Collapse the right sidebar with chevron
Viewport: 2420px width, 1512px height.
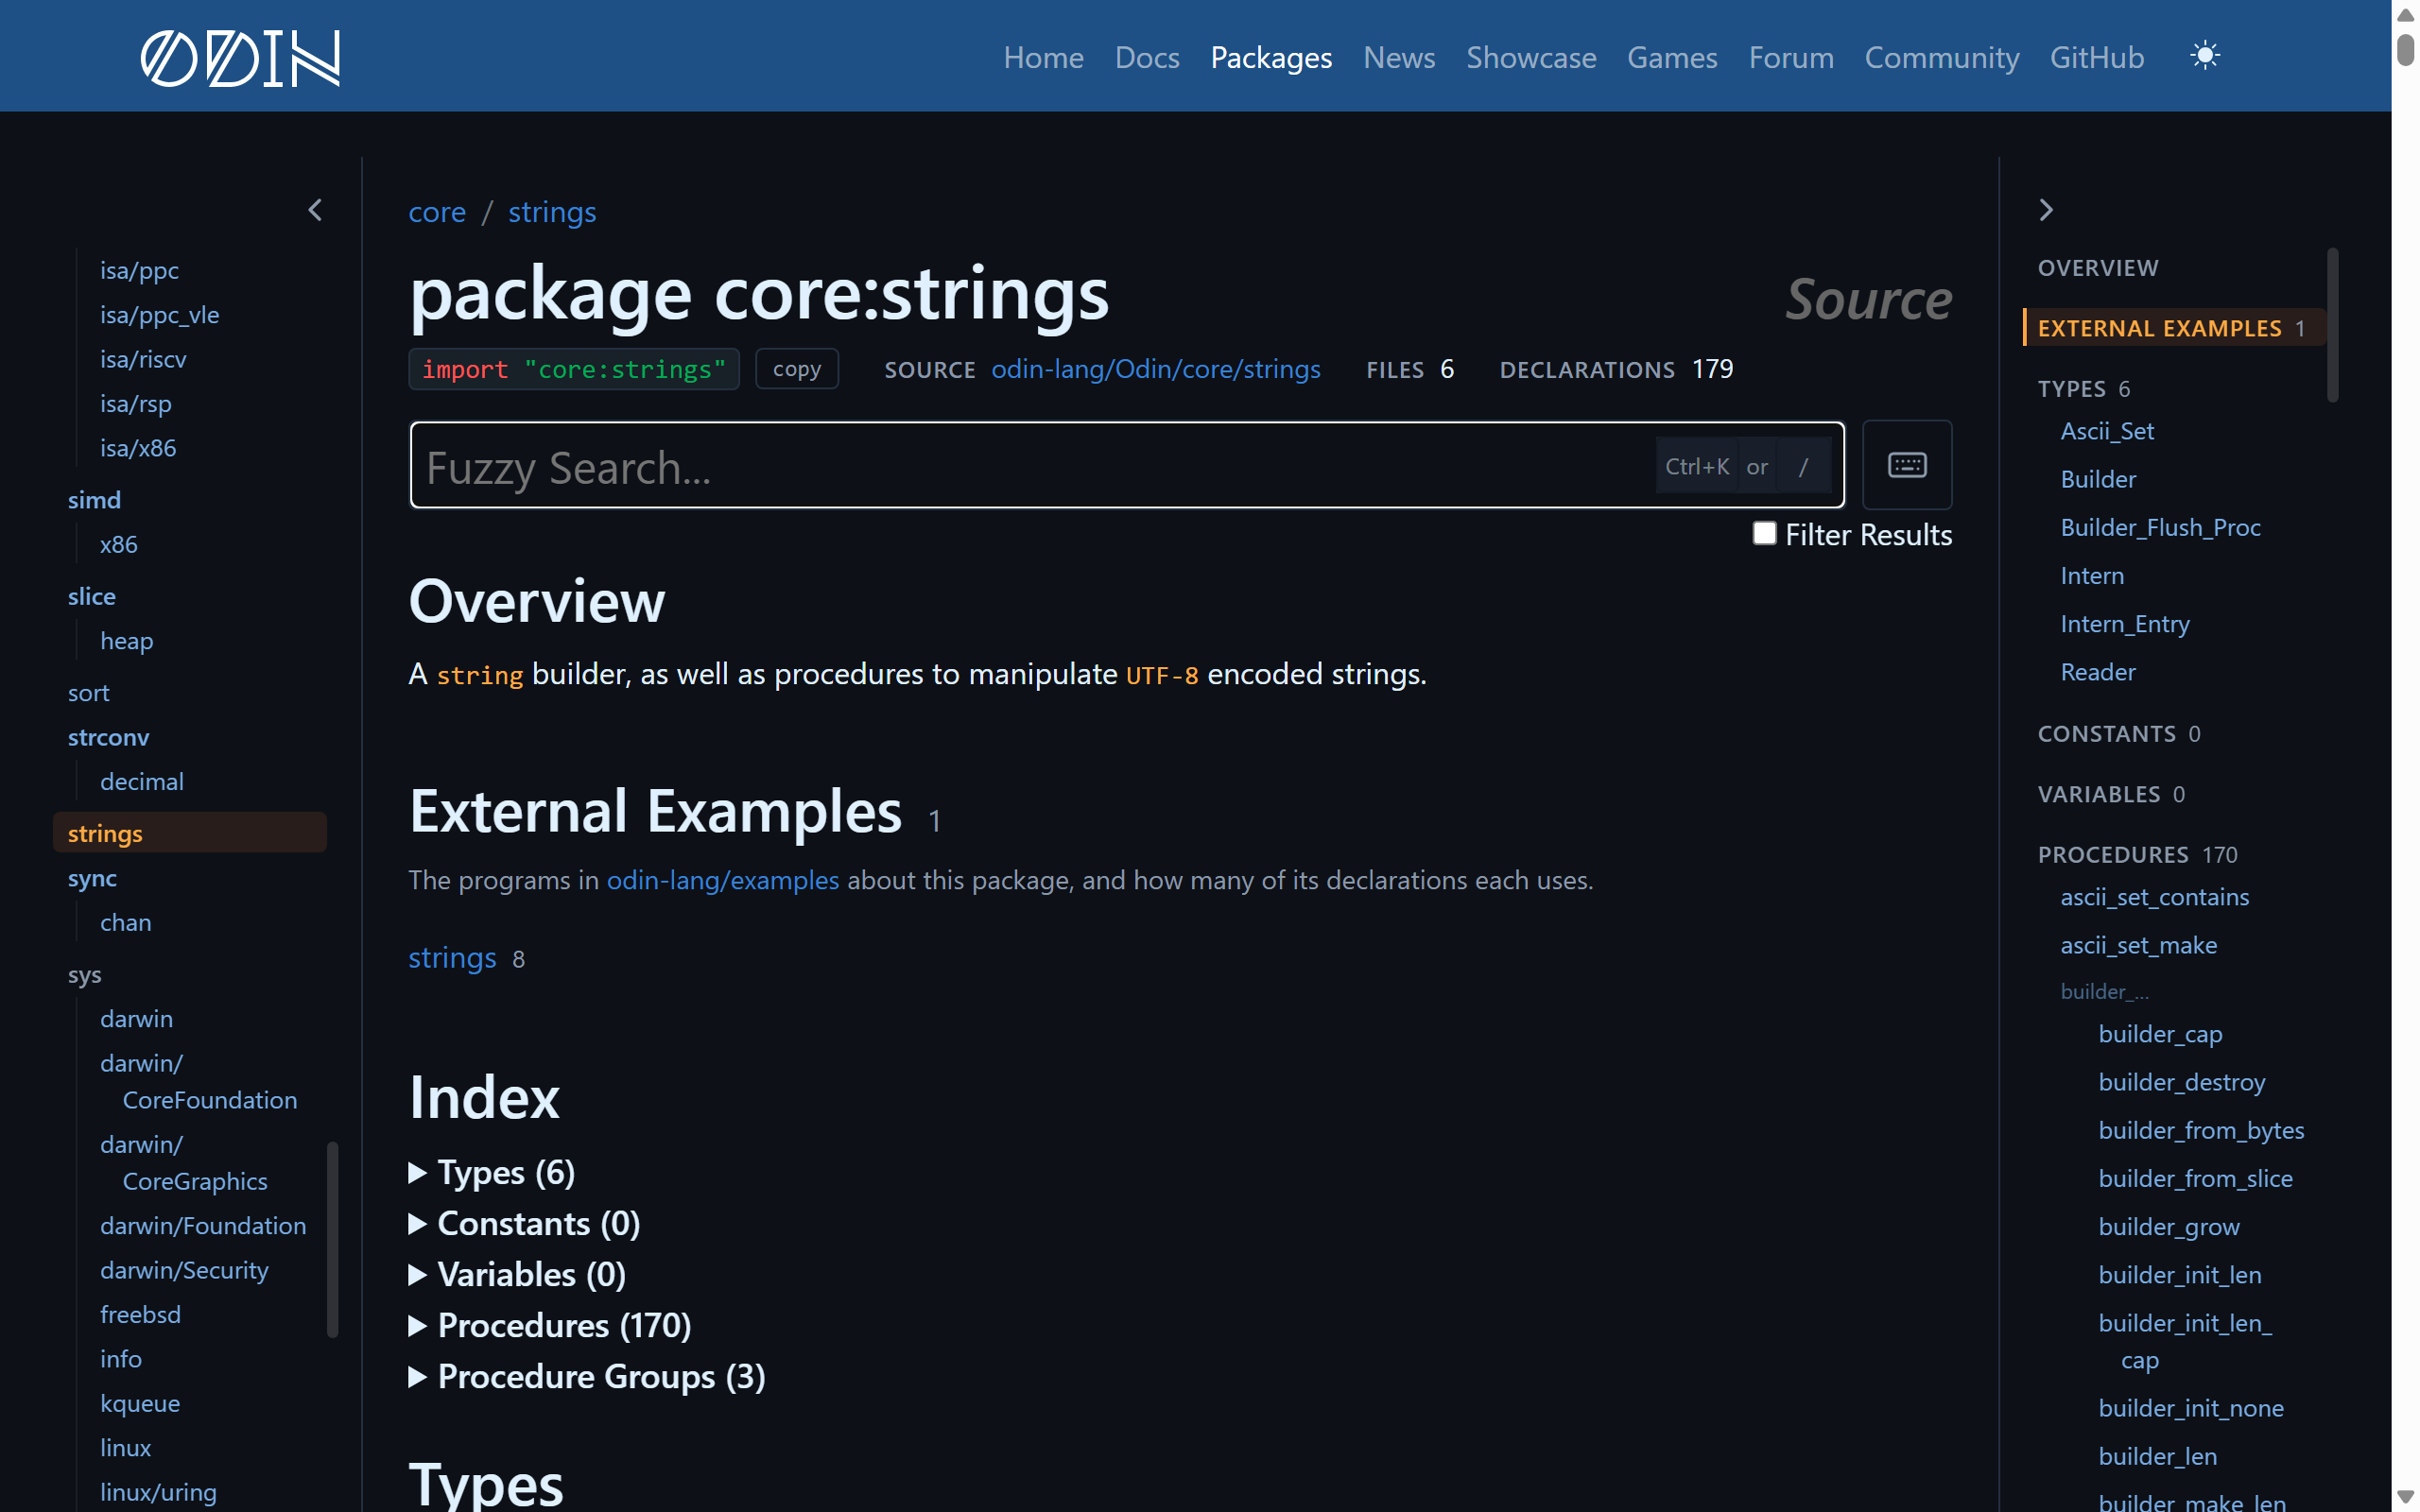click(x=2046, y=210)
